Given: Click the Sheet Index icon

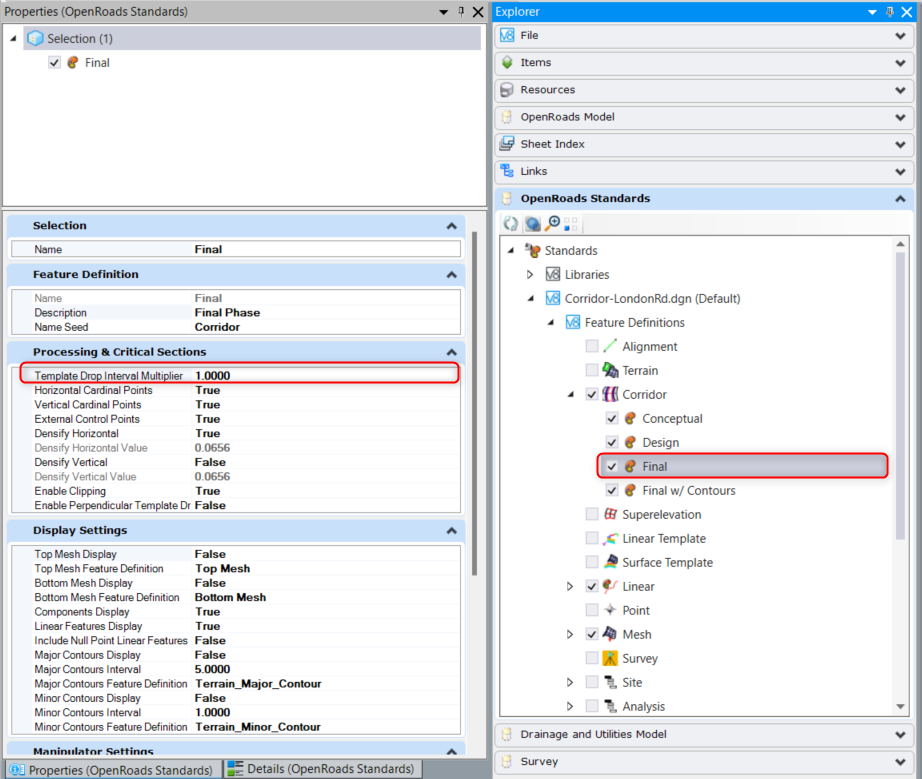Looking at the screenshot, I should pyautogui.click(x=506, y=144).
